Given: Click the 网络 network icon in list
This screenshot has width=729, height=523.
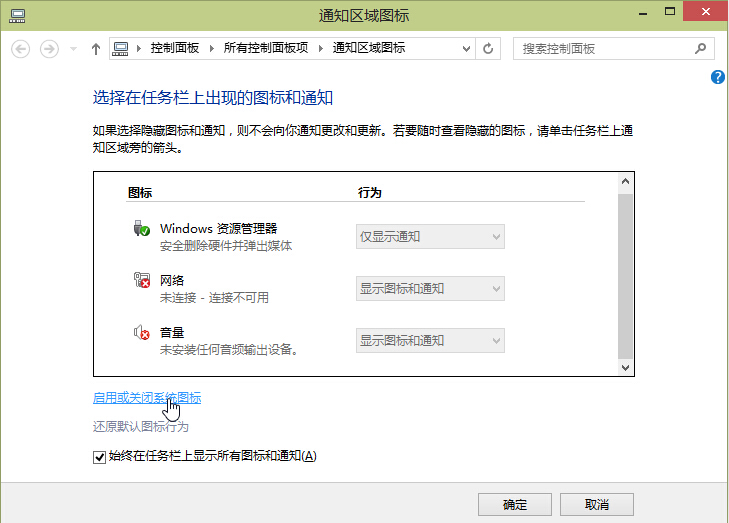Looking at the screenshot, I should (141, 281).
